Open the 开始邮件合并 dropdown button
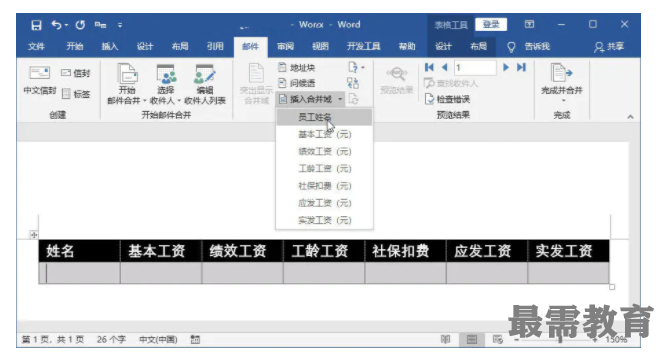 tap(127, 84)
